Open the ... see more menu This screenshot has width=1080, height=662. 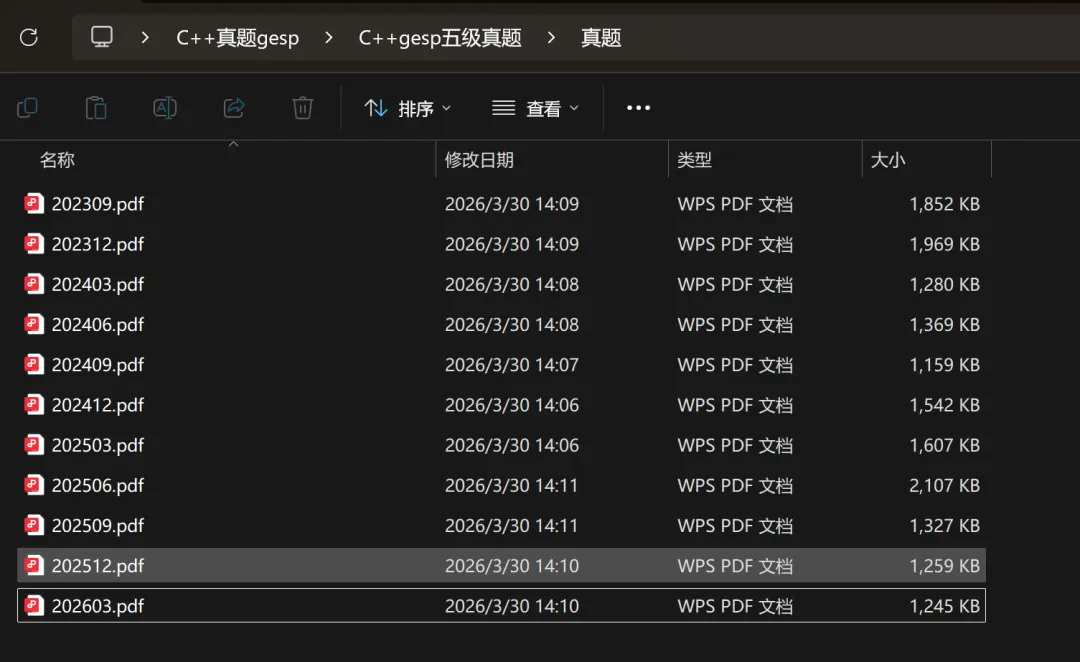637,107
